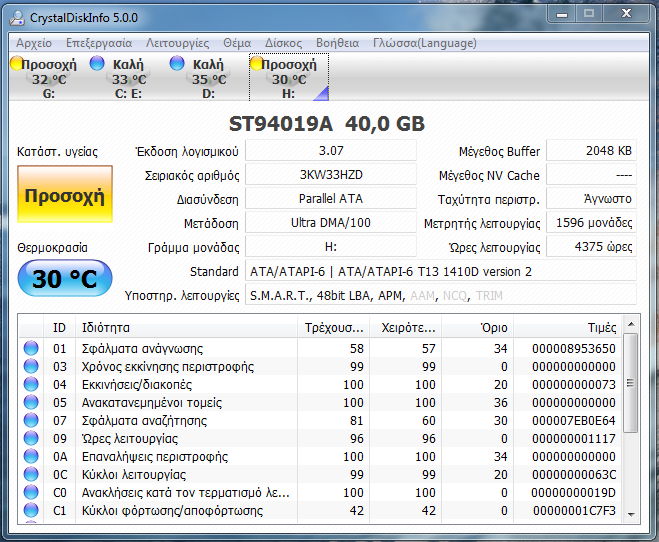Click the Τιμές column header
659x542 pixels.
click(568, 327)
